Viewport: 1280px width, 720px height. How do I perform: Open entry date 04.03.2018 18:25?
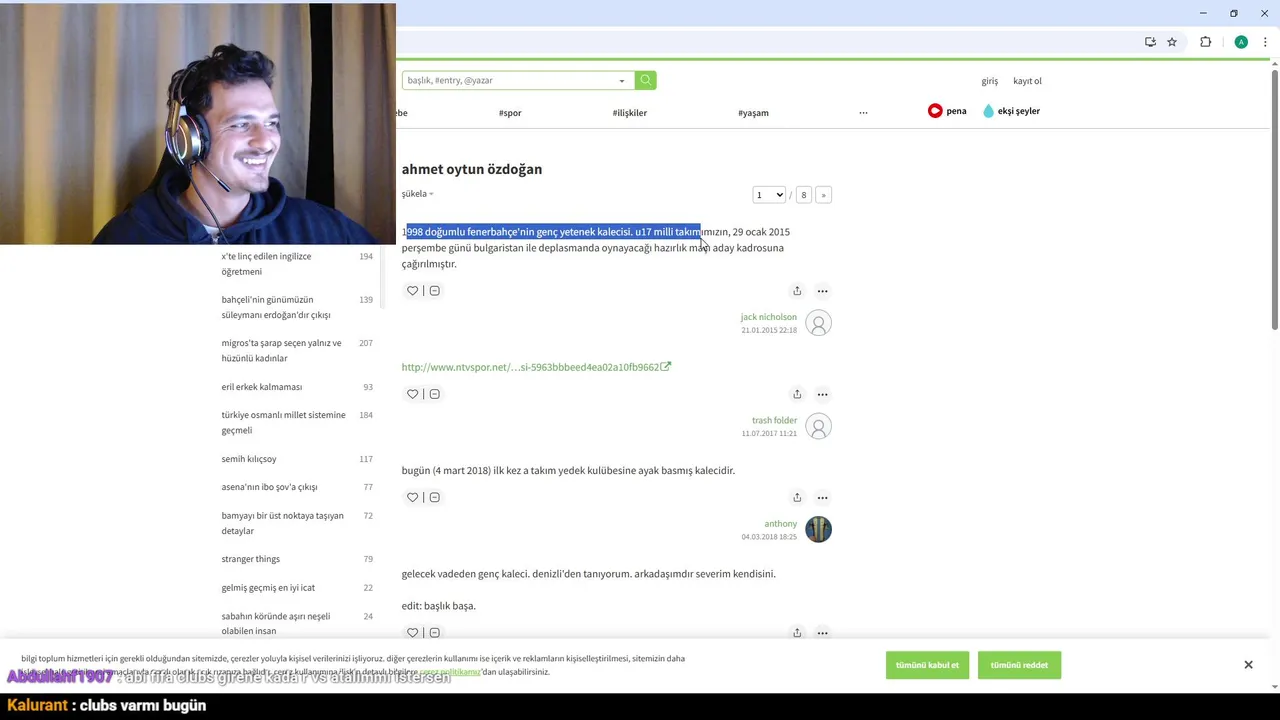[769, 537]
